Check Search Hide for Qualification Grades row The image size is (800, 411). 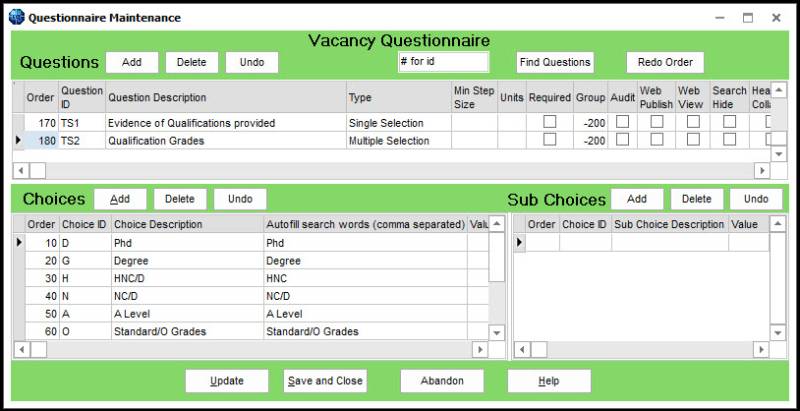[730, 140]
